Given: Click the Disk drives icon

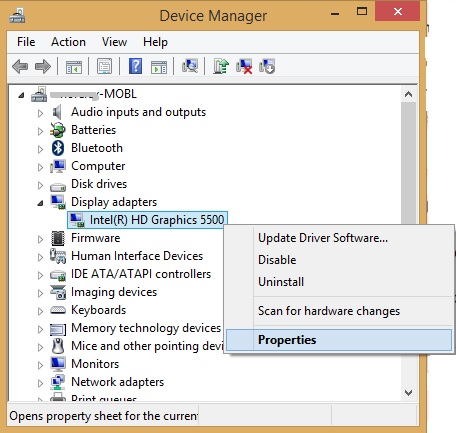Looking at the screenshot, I should point(58,186).
